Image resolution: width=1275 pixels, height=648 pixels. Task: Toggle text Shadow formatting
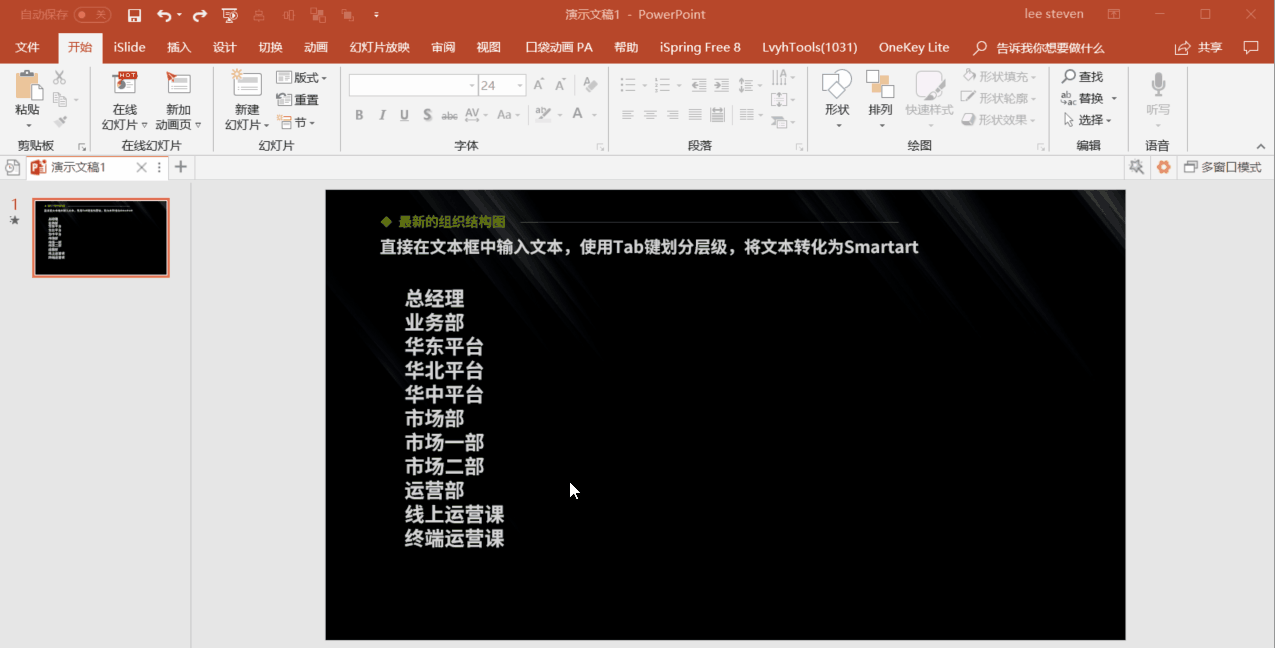click(x=427, y=115)
